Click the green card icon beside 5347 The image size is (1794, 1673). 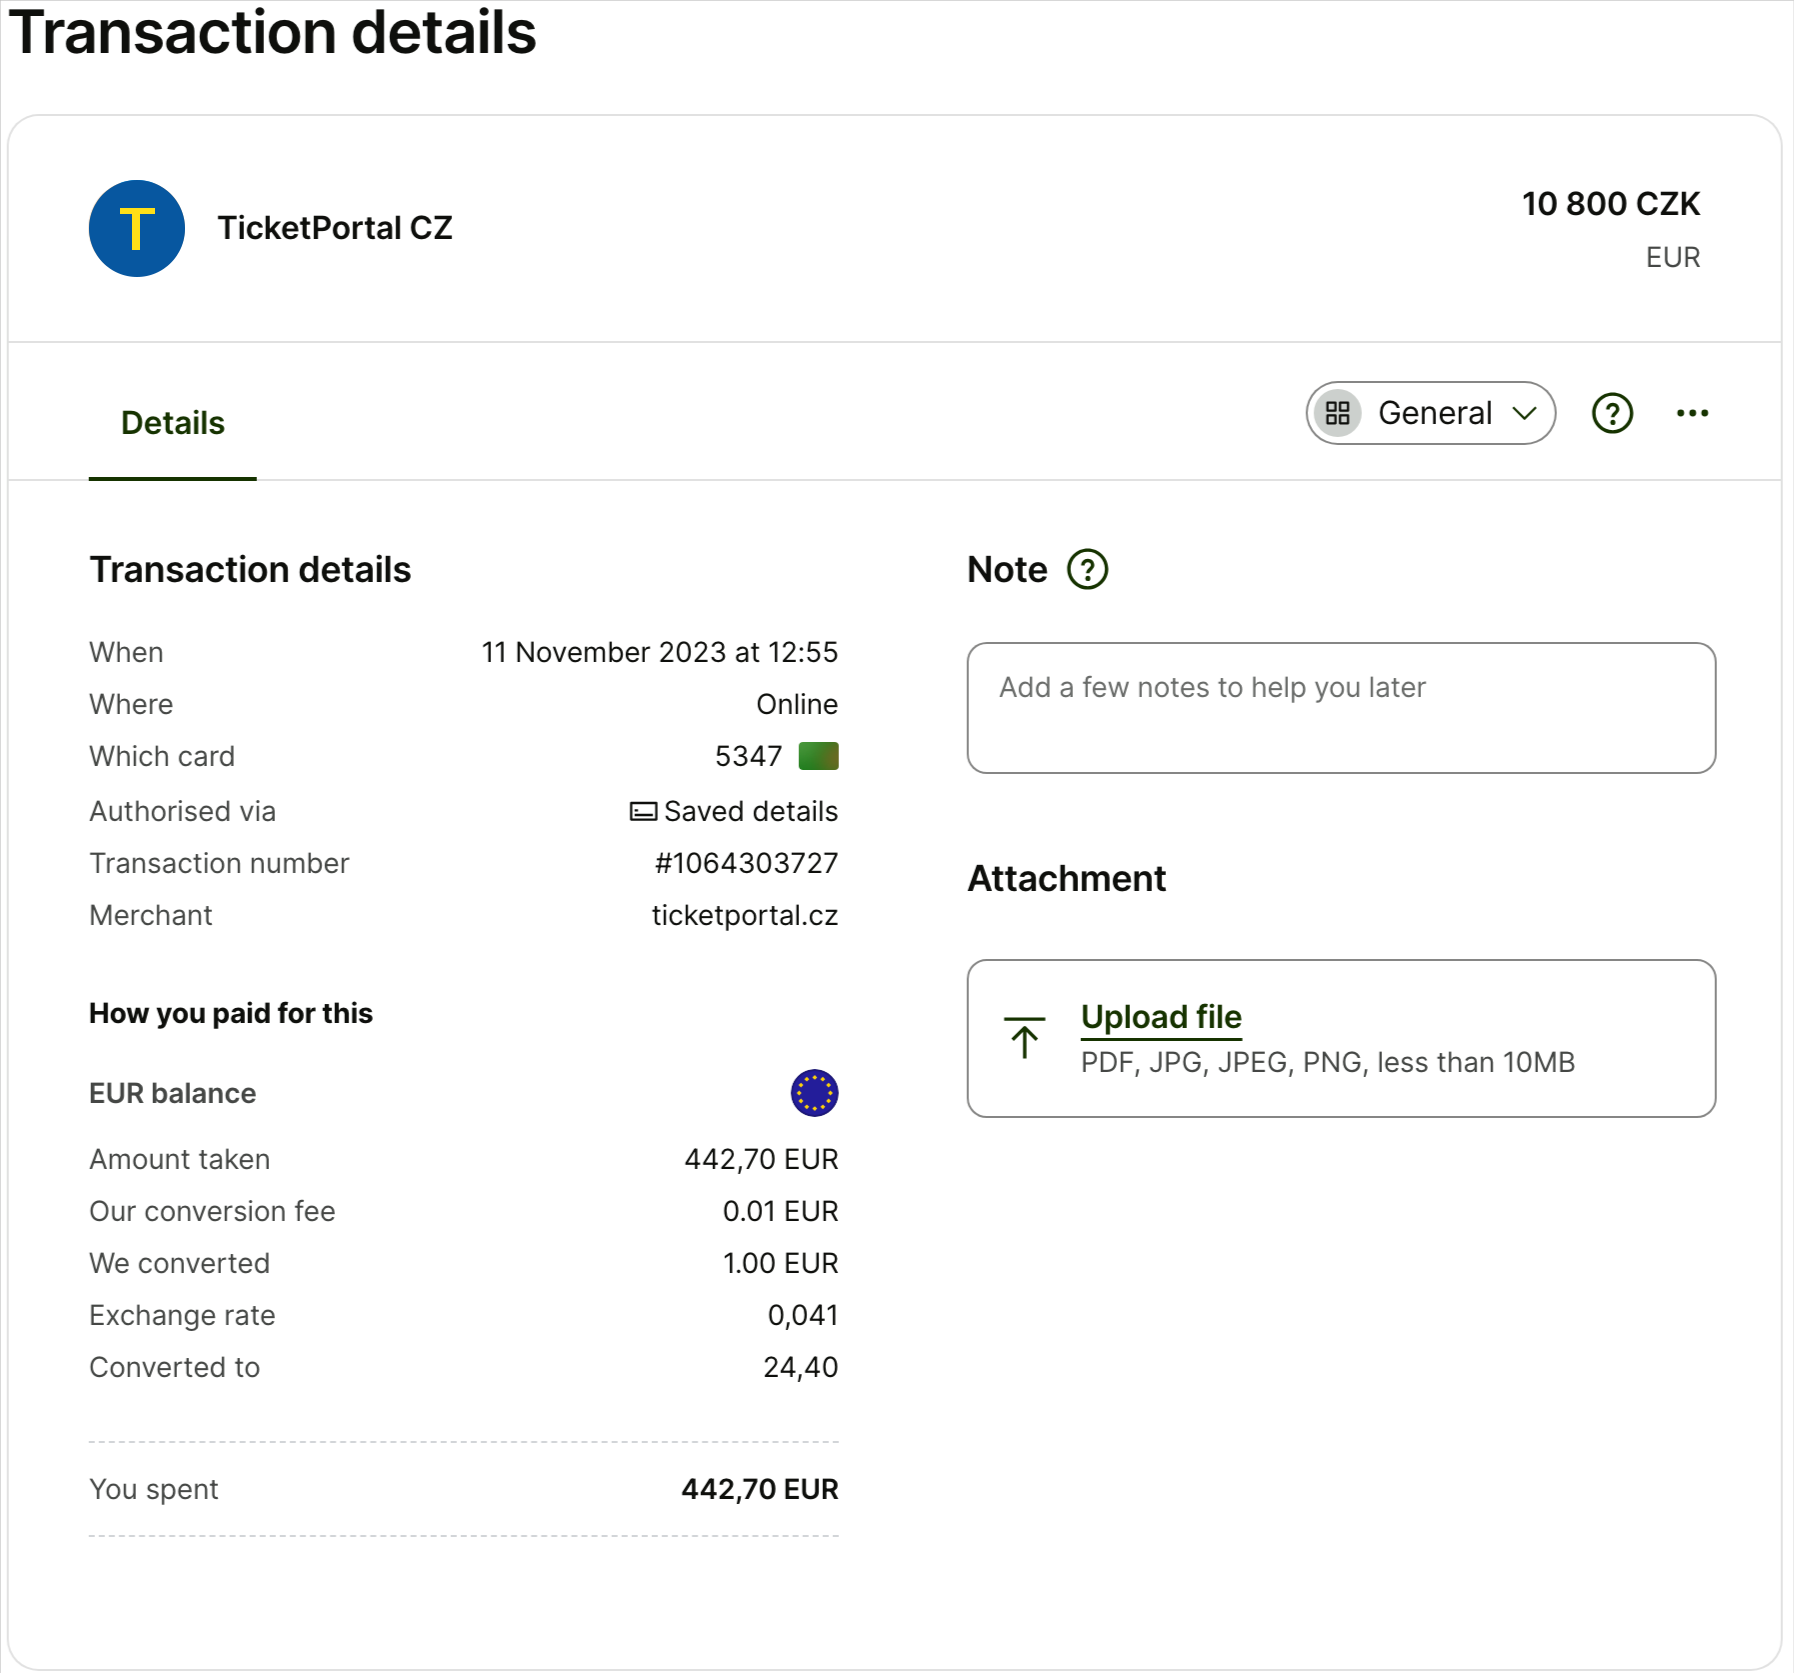tap(818, 756)
